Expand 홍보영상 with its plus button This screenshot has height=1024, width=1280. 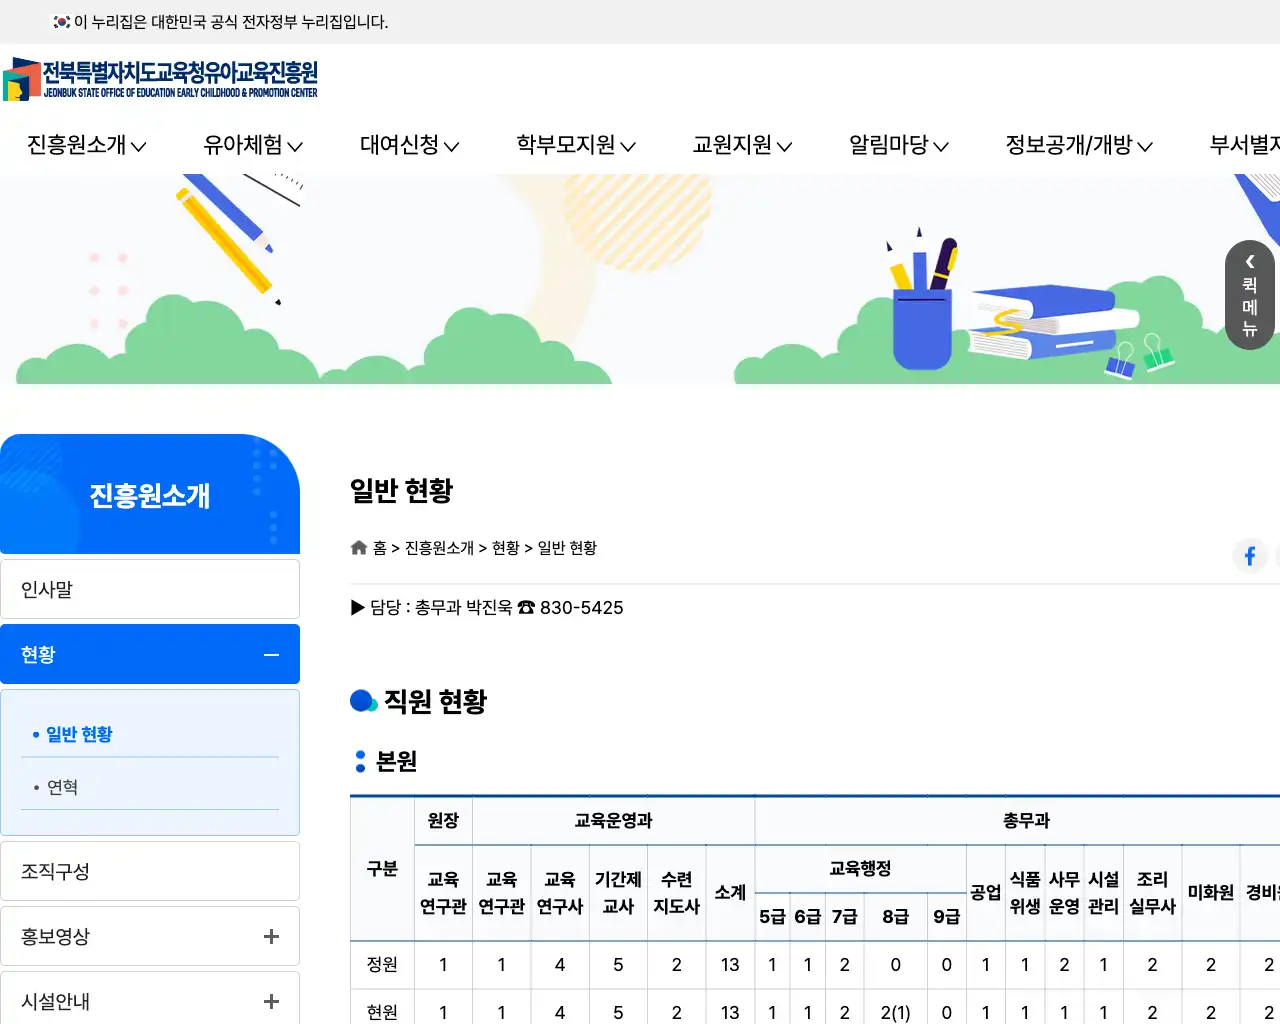pos(271,936)
